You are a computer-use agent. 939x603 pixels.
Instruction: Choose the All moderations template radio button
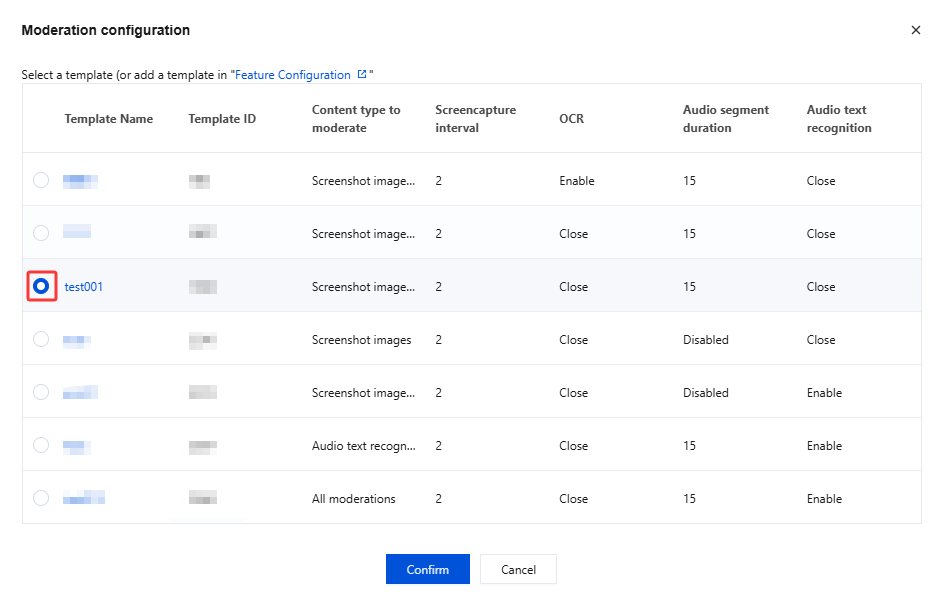[x=41, y=499]
